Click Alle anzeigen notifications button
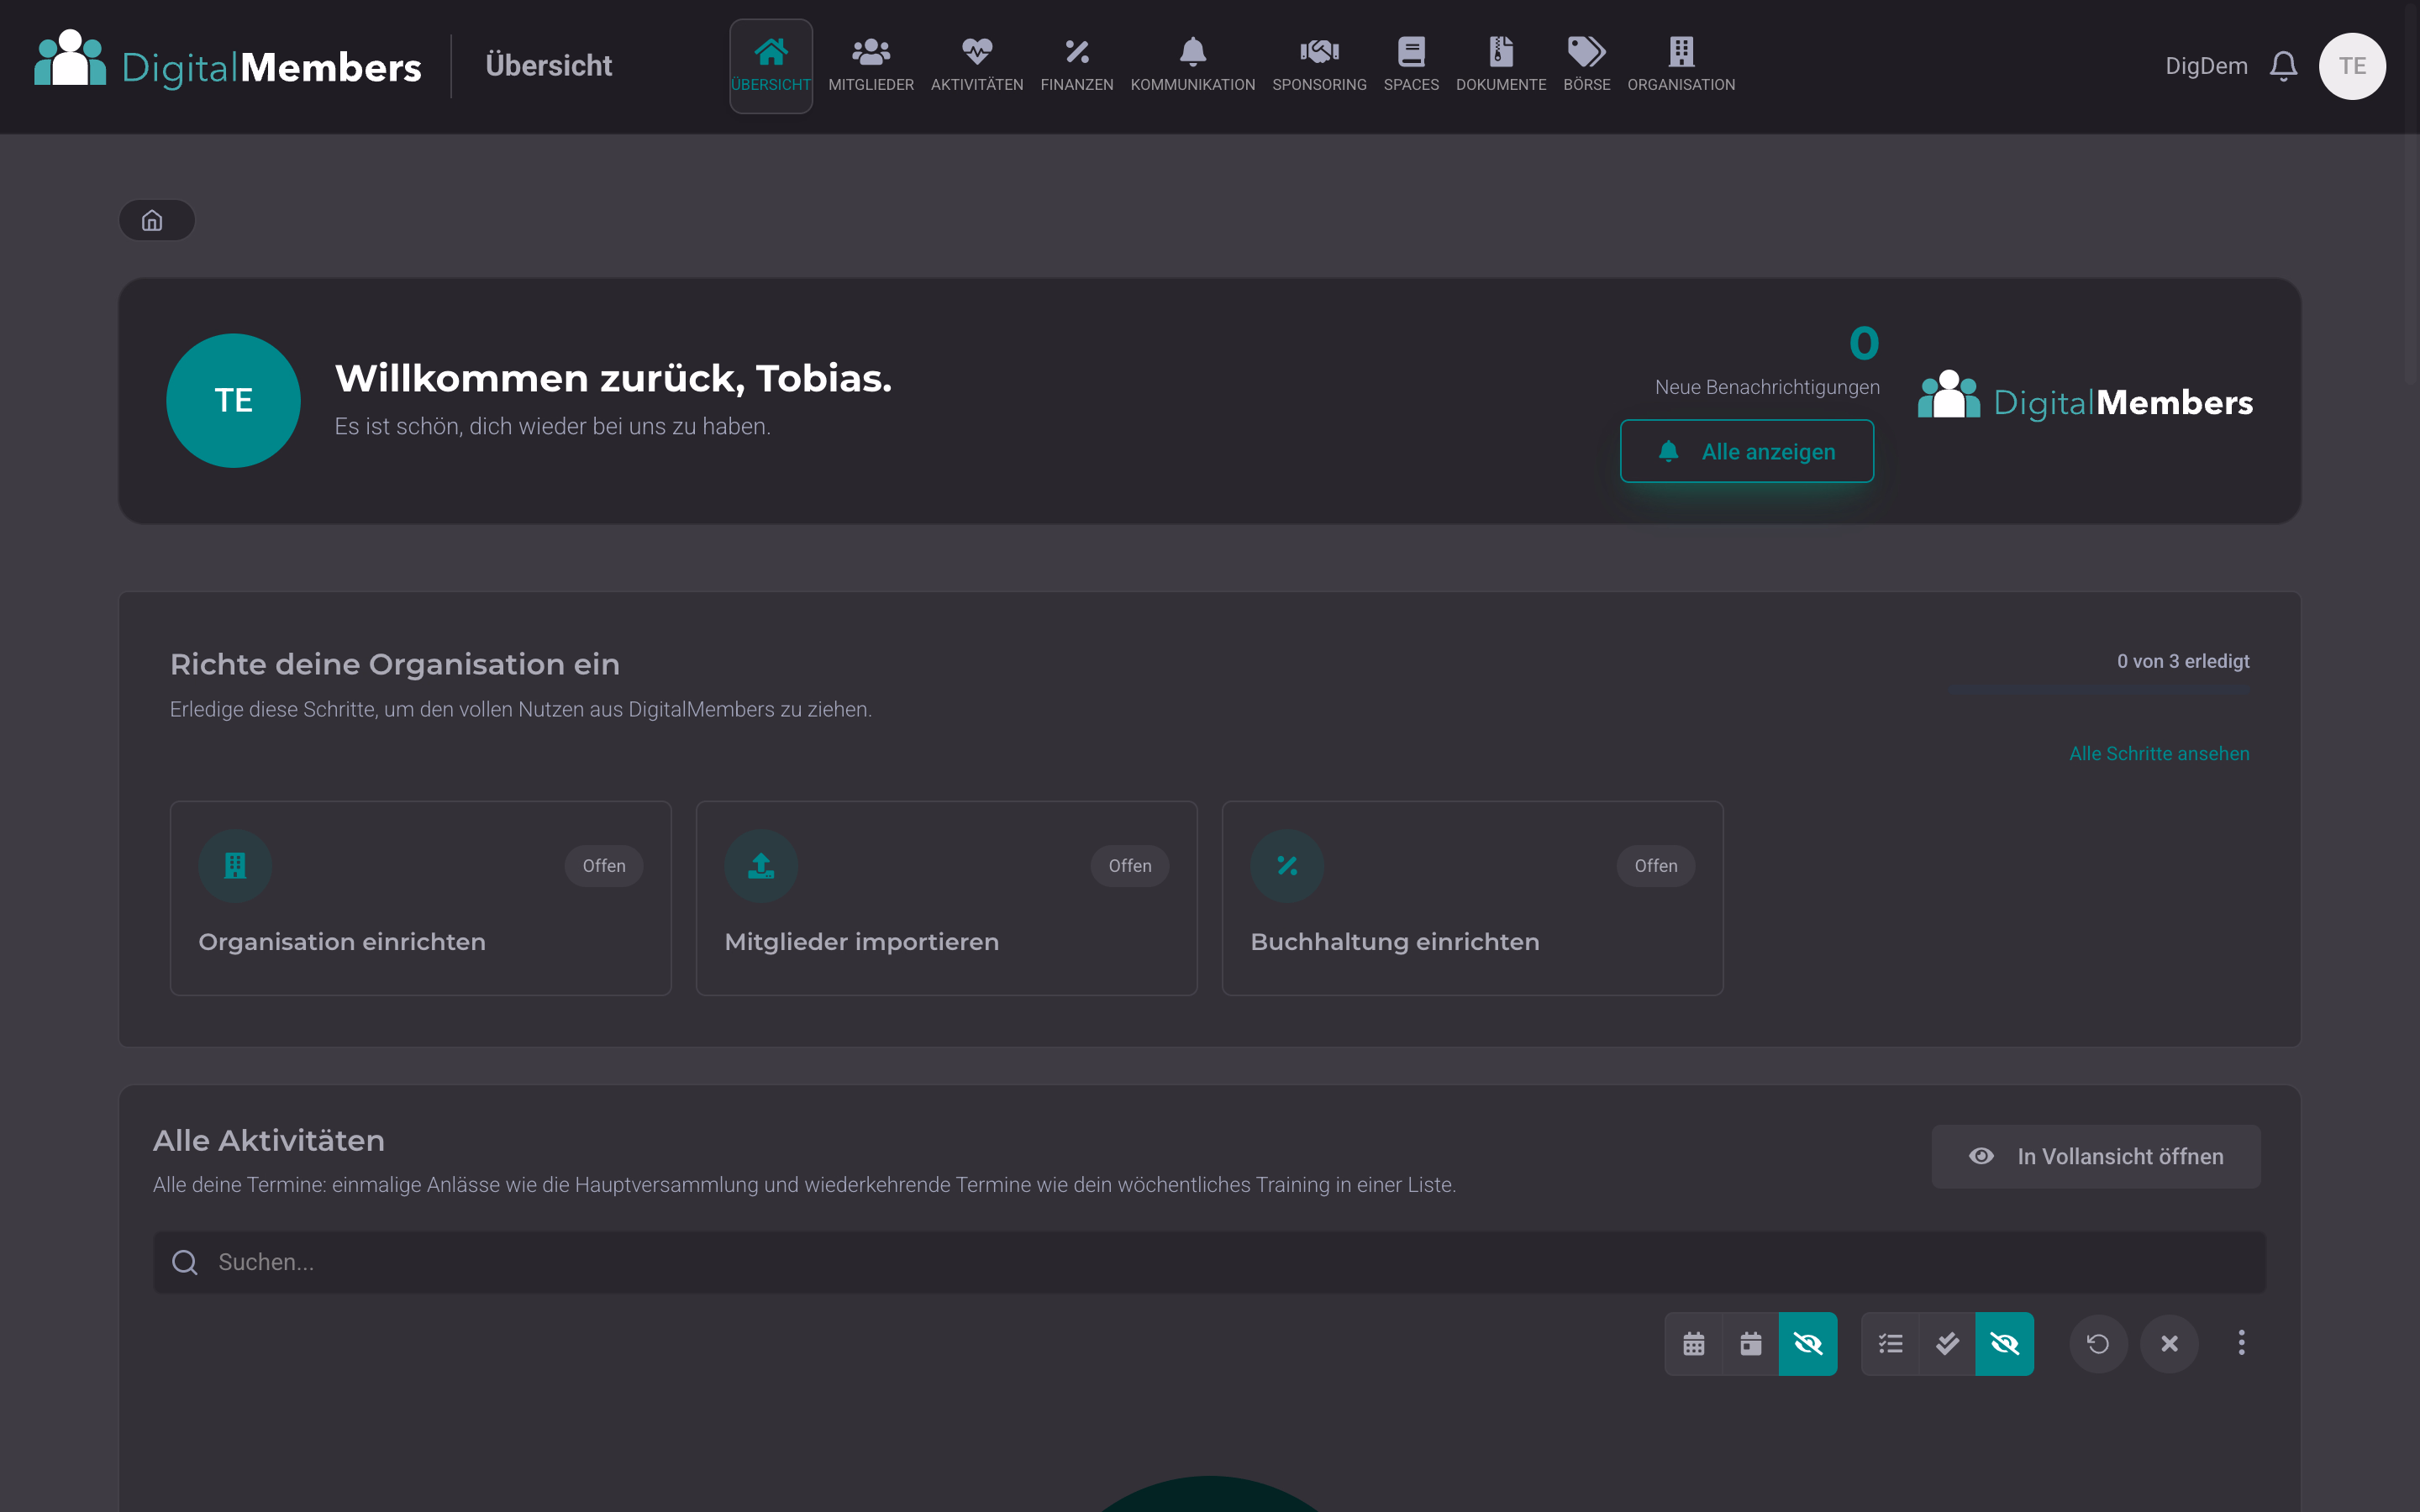This screenshot has height=1512, width=2420. click(1746, 451)
